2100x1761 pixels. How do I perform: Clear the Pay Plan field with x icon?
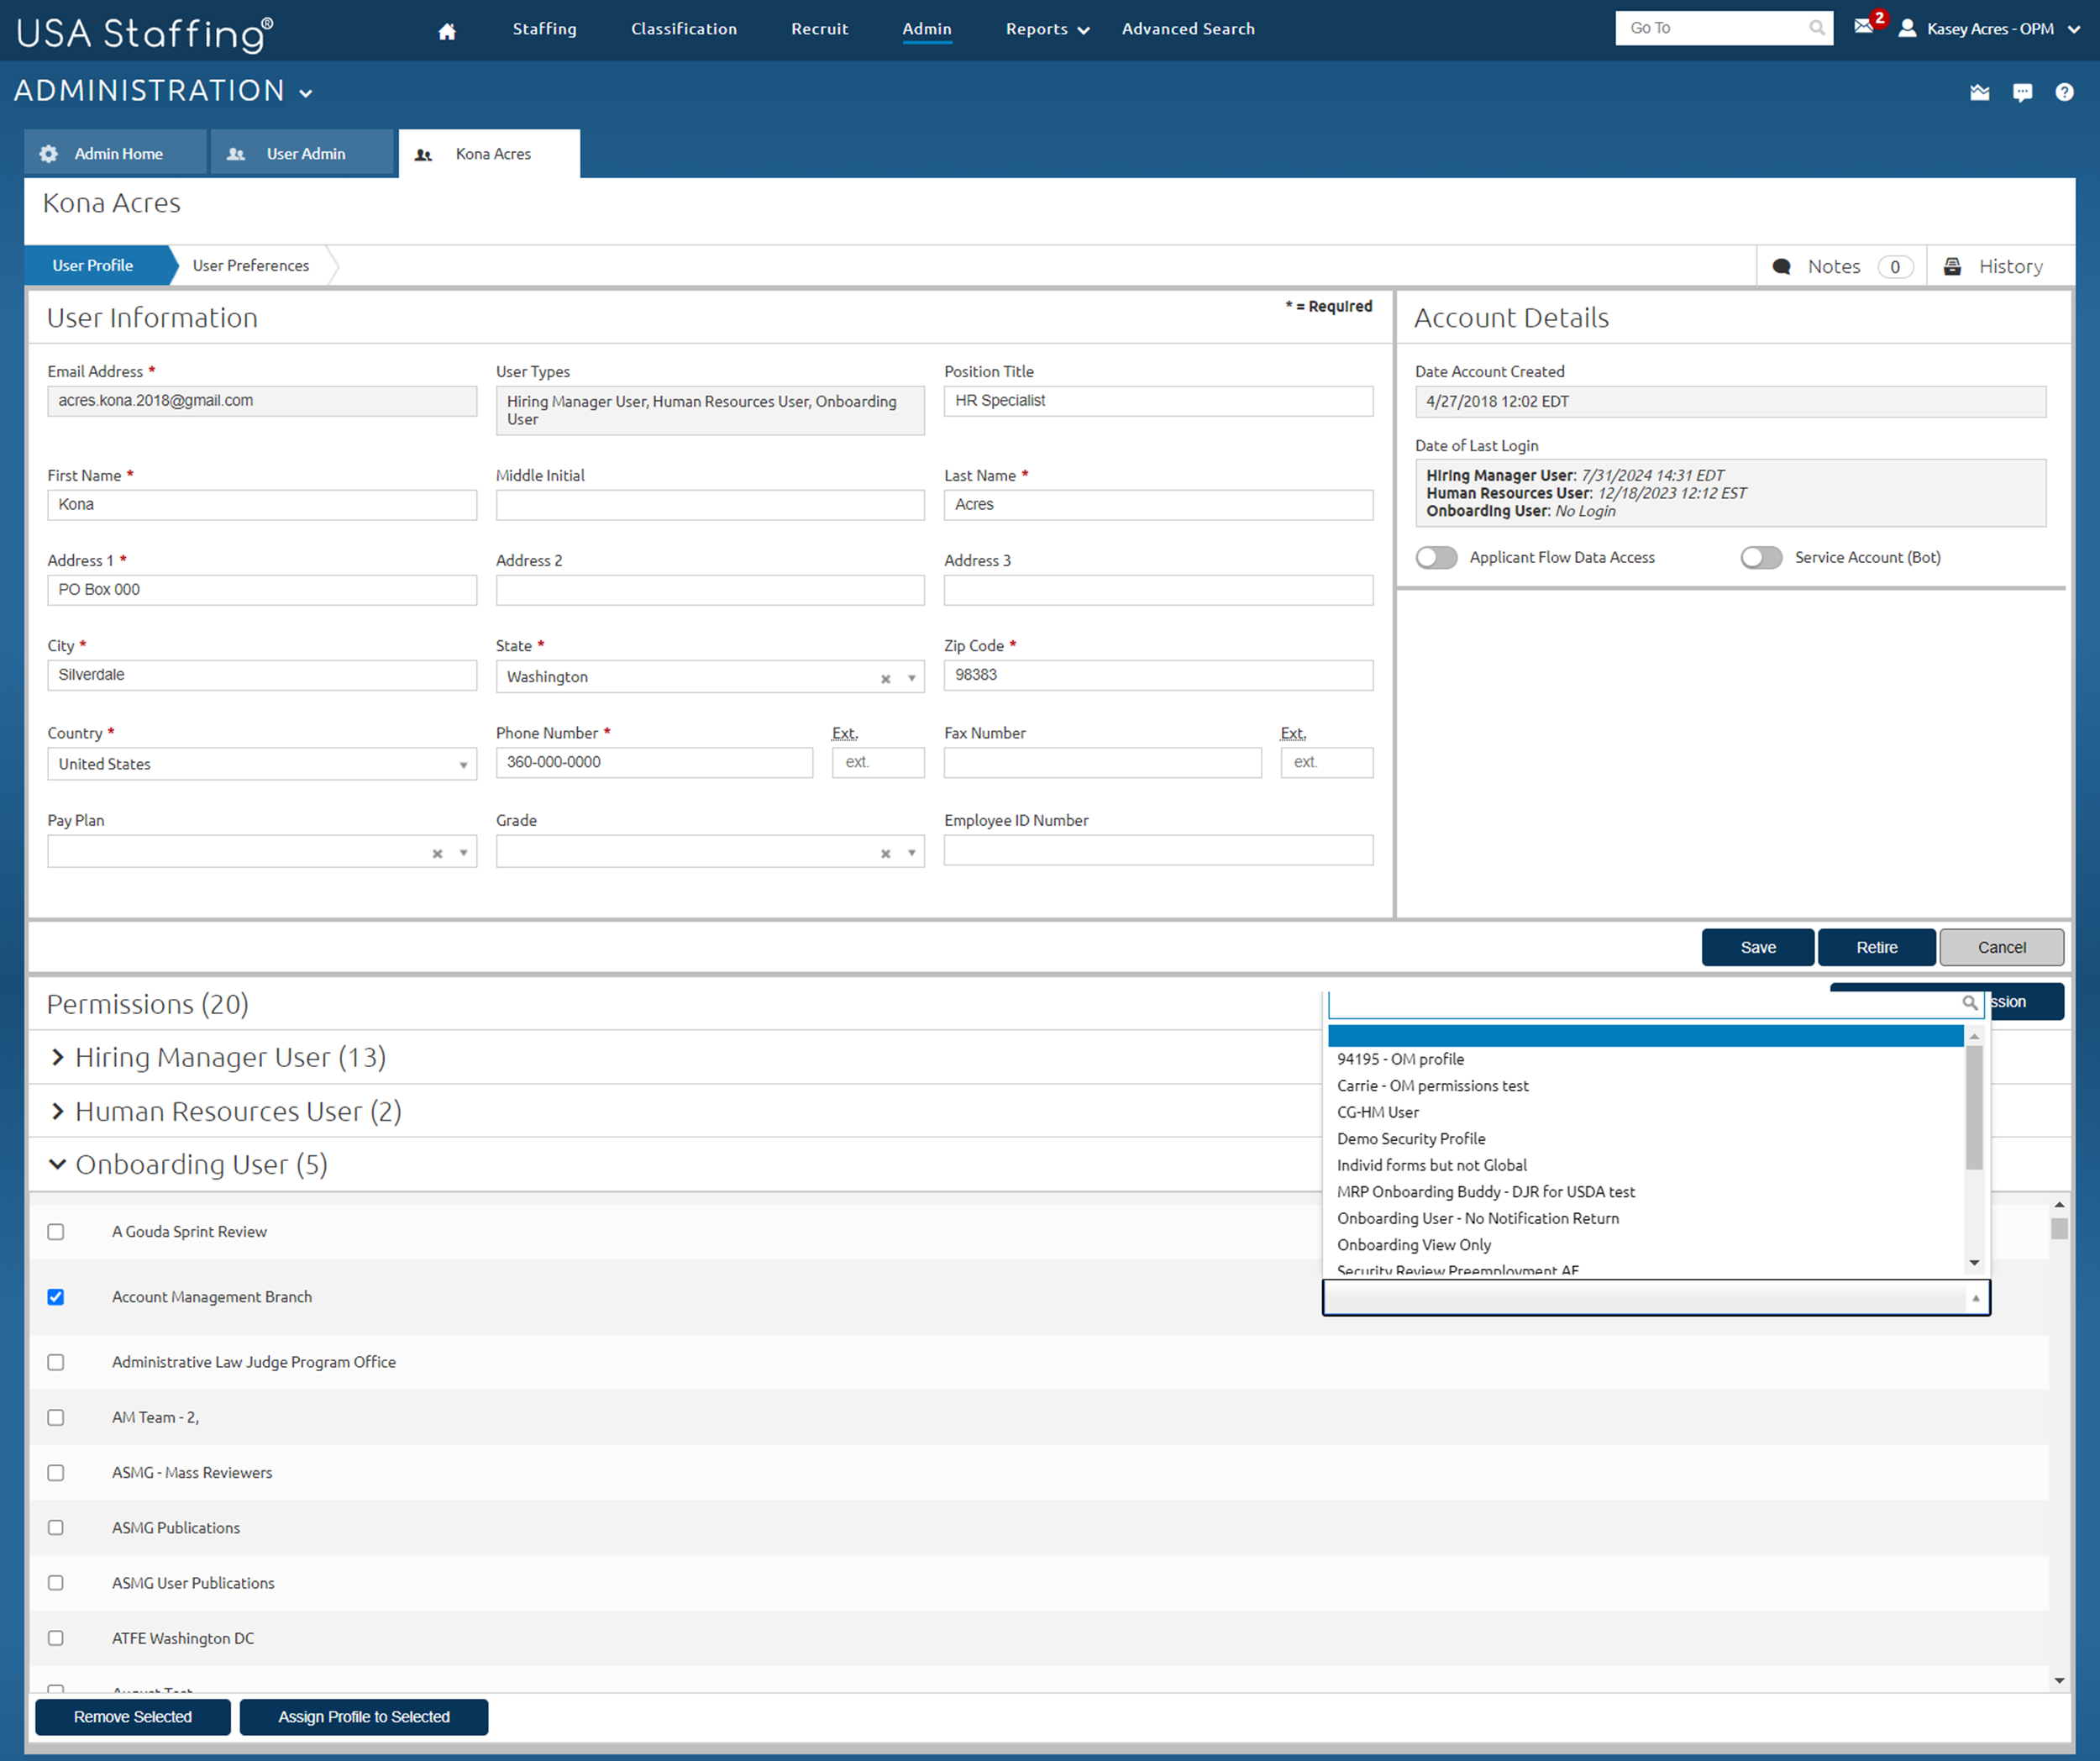[437, 854]
